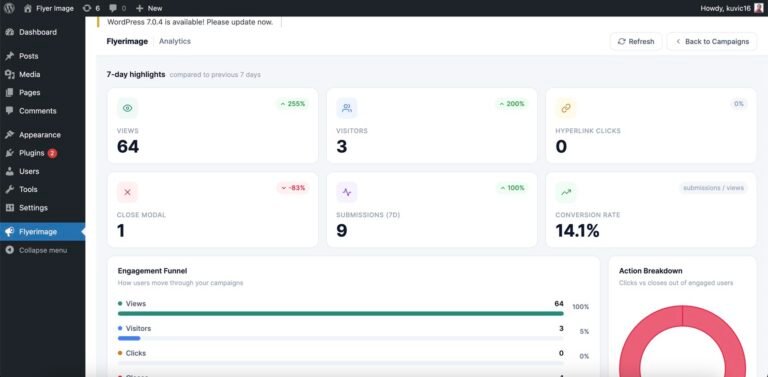Go to the Posts menu
Viewport: 768px width, 377px height.
(43, 56)
